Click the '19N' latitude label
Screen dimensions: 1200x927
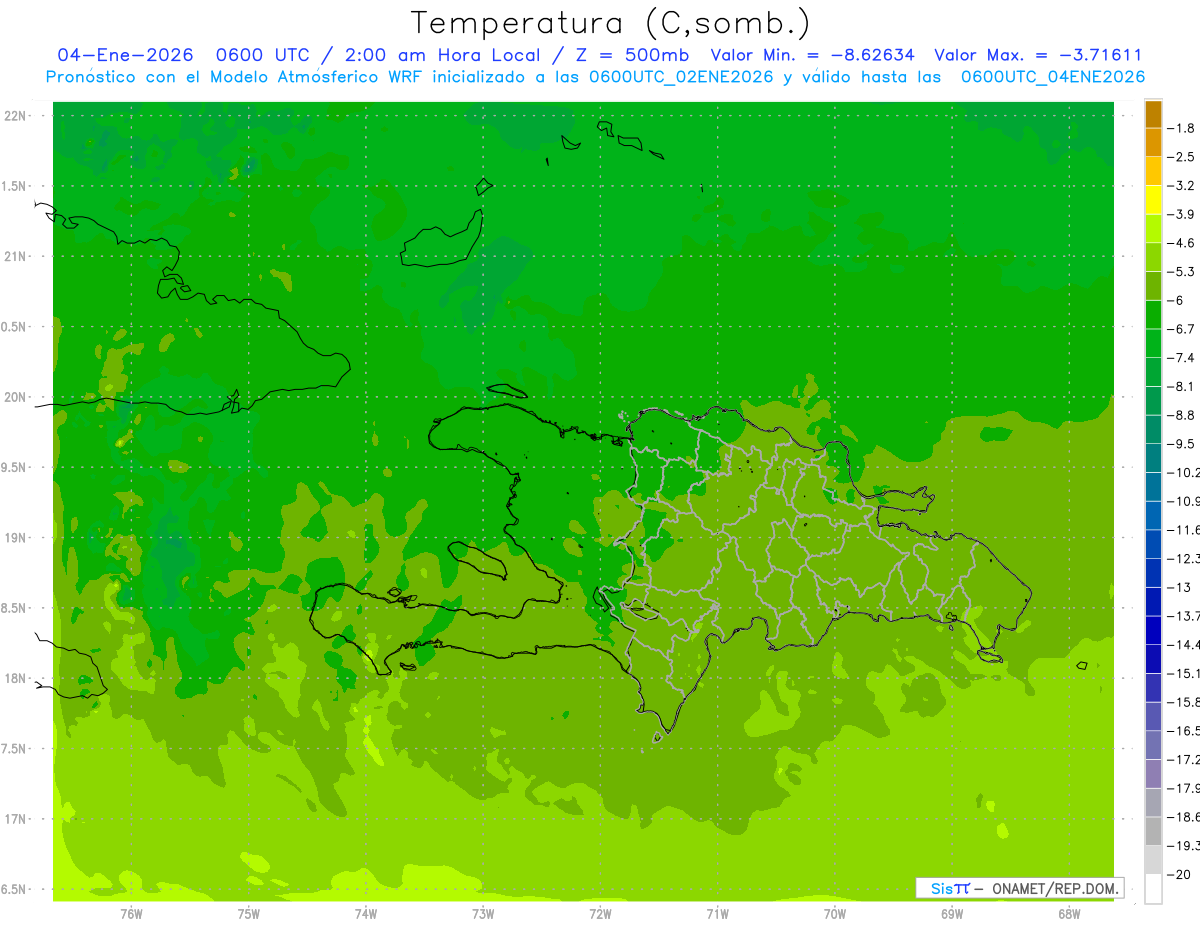(17, 538)
